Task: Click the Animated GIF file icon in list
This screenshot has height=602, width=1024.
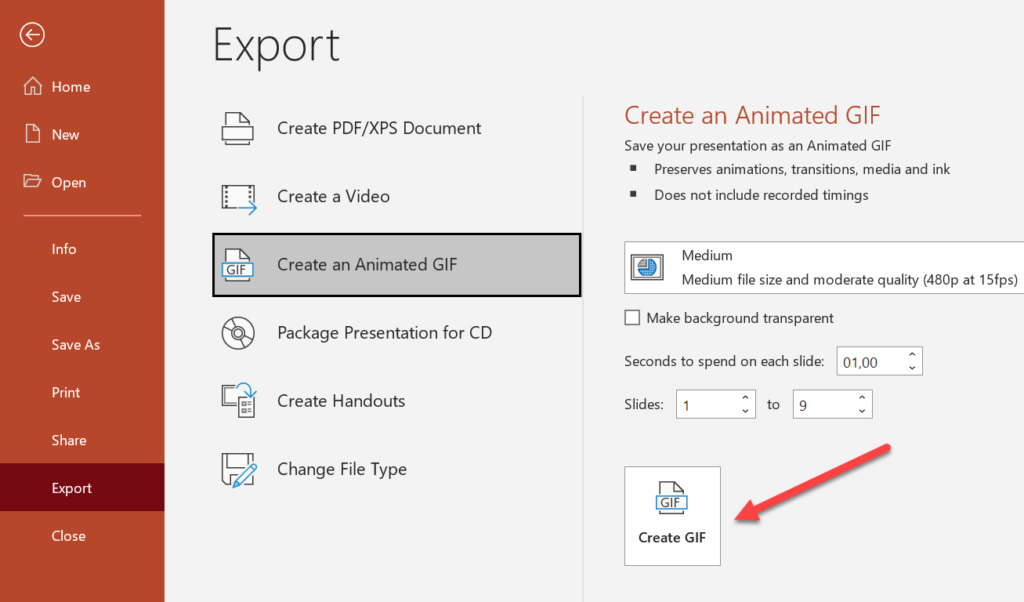Action: coord(238,264)
